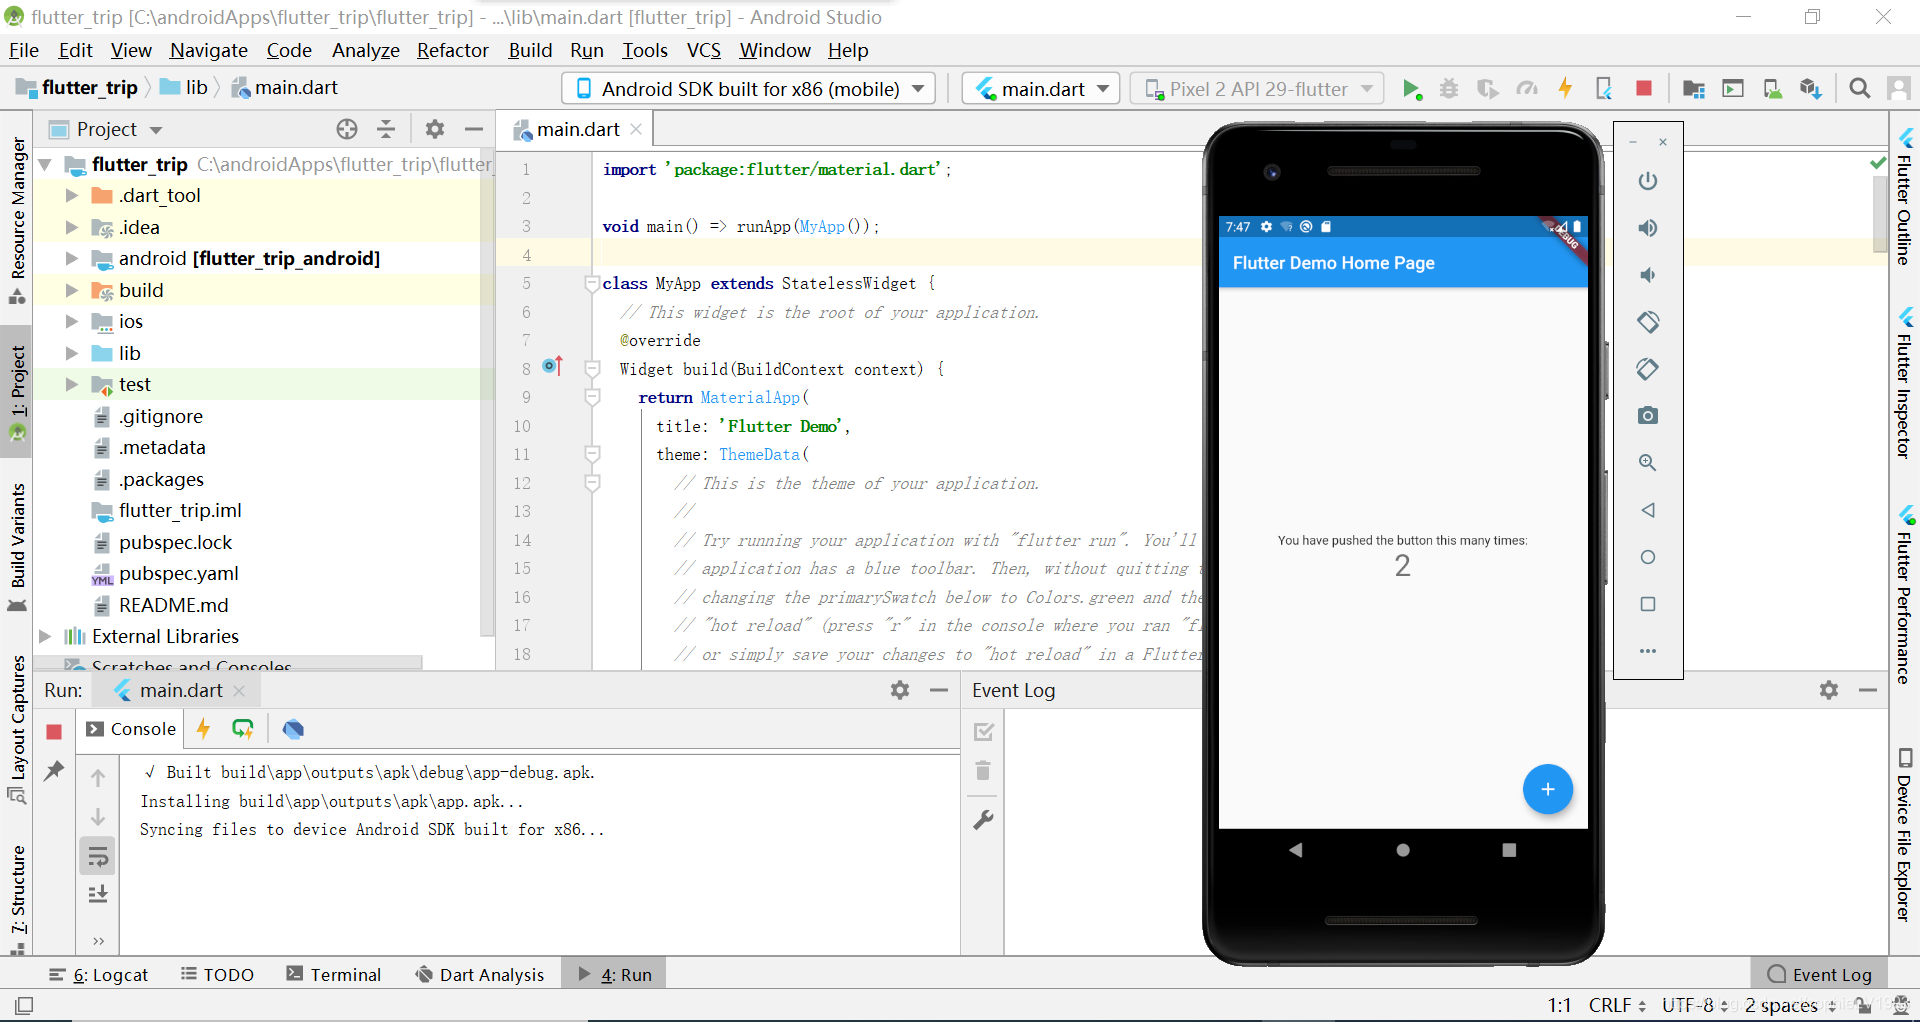Viewport: 1920px width, 1022px height.
Task: Stop the running app from main toolbar
Action: click(1643, 89)
